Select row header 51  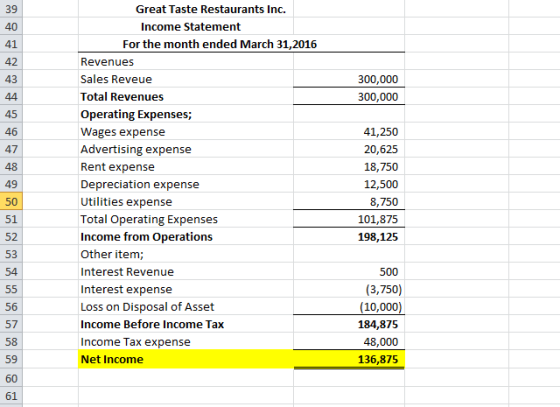(x=11, y=219)
